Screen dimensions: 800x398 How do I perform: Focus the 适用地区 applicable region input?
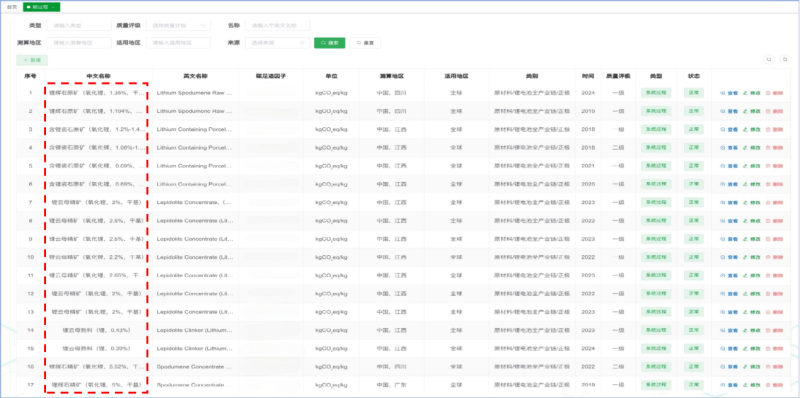coord(178,43)
